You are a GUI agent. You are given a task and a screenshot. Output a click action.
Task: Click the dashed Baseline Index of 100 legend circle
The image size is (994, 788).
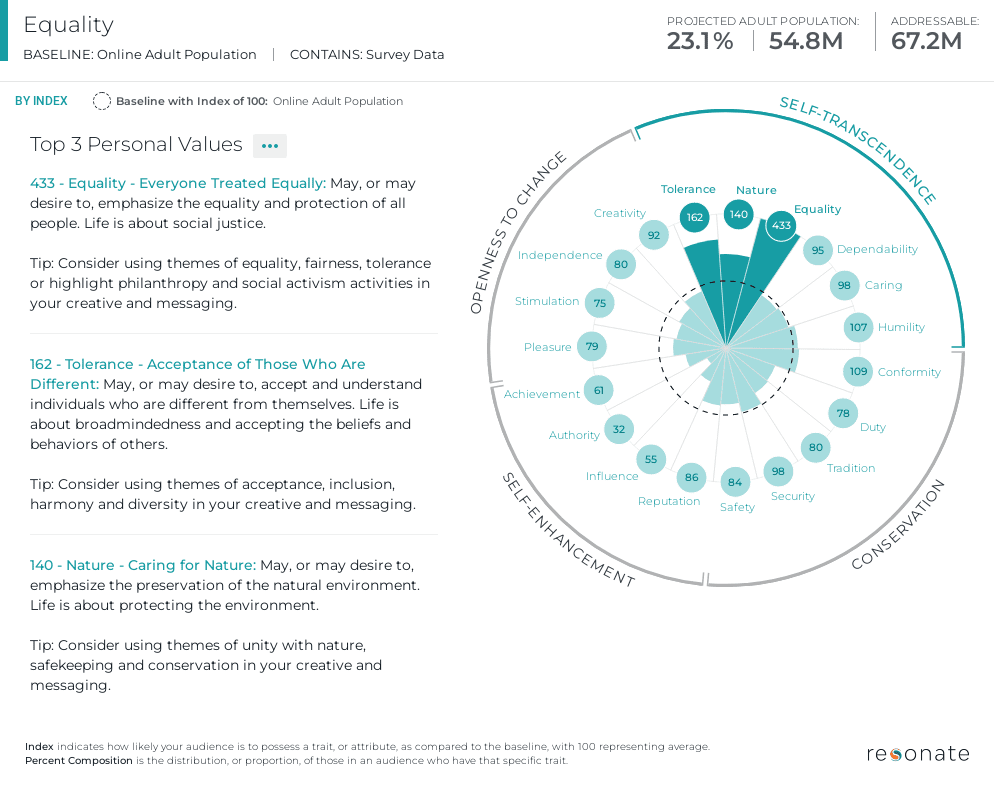pos(101,101)
